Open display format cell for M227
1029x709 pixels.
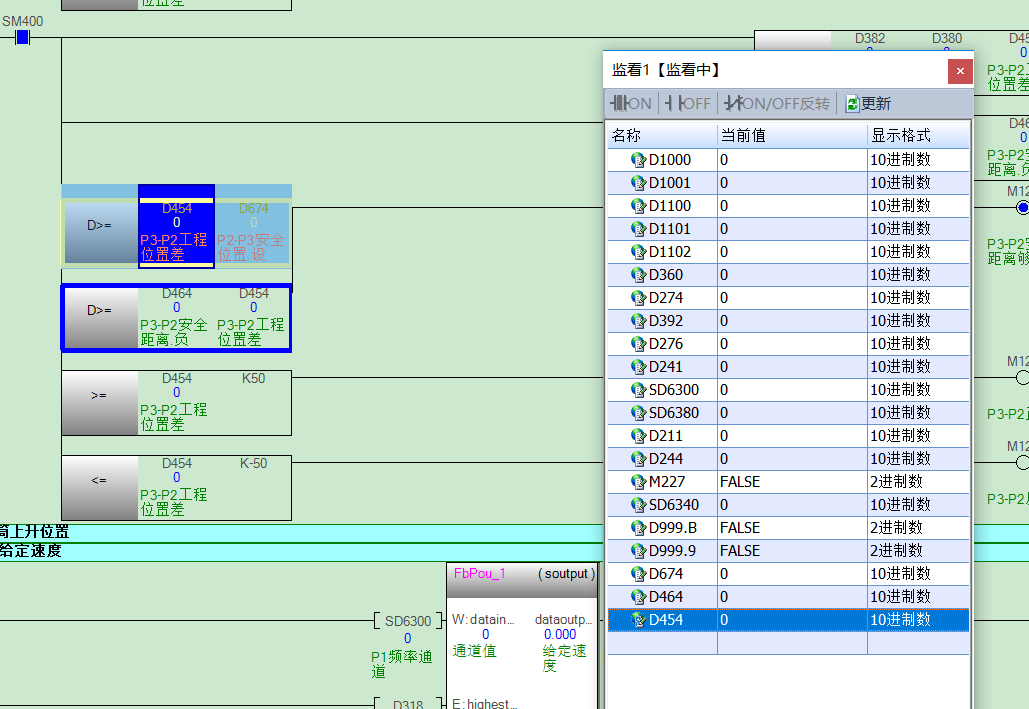(917, 482)
